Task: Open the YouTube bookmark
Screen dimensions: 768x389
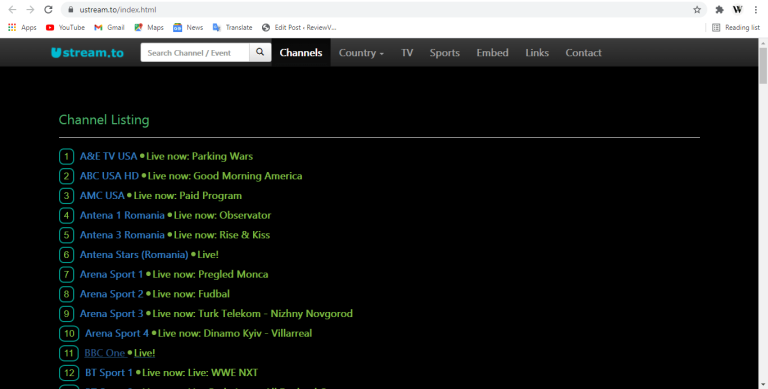Action: [x=65, y=27]
